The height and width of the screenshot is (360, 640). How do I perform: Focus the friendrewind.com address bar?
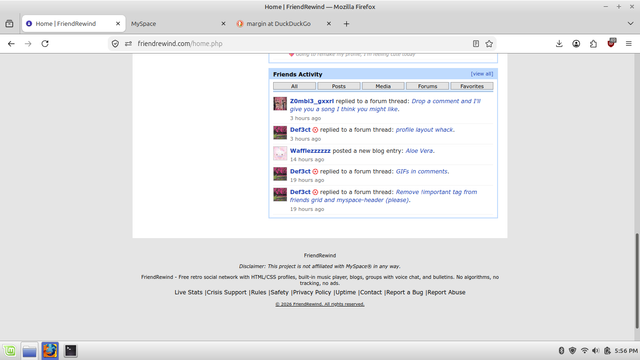pos(302,44)
